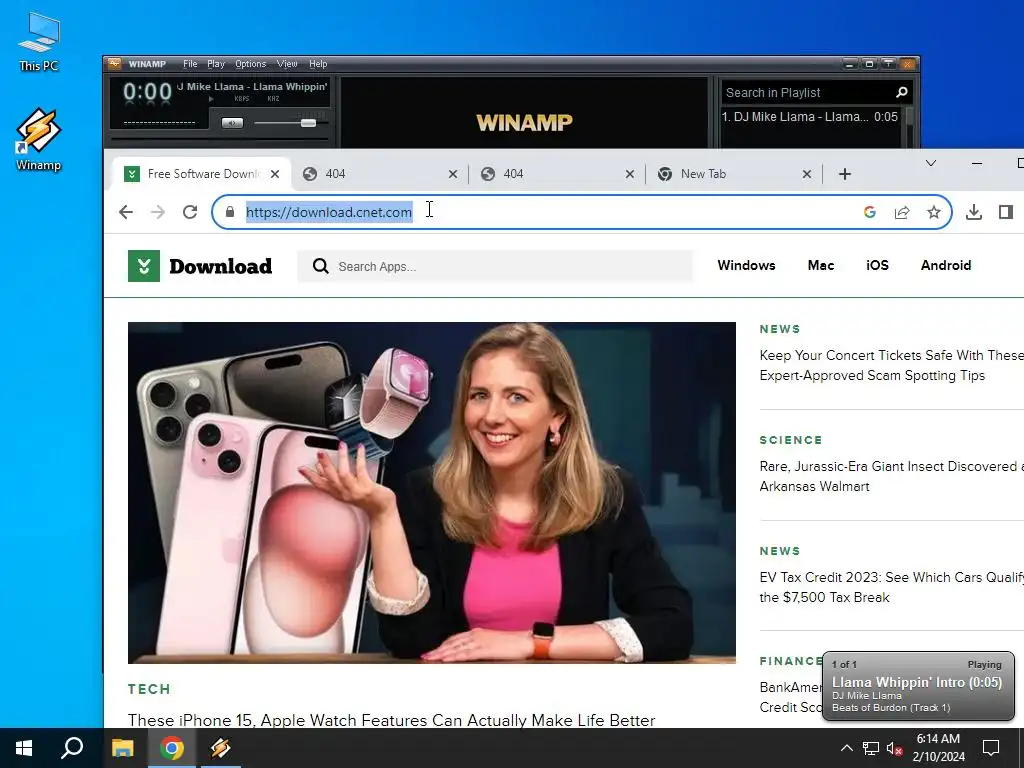Open File Explorer from the taskbar
Viewport: 1024px width, 768px height.
point(123,748)
